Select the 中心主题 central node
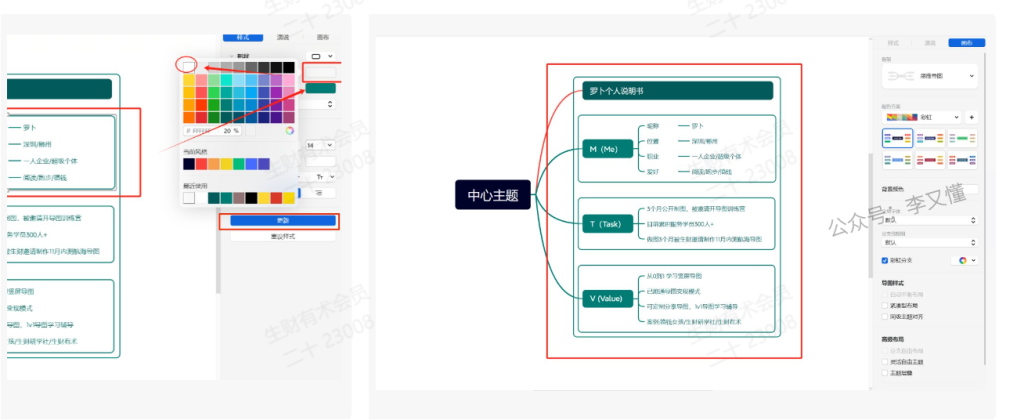The height and width of the screenshot is (420, 1024). pos(494,195)
